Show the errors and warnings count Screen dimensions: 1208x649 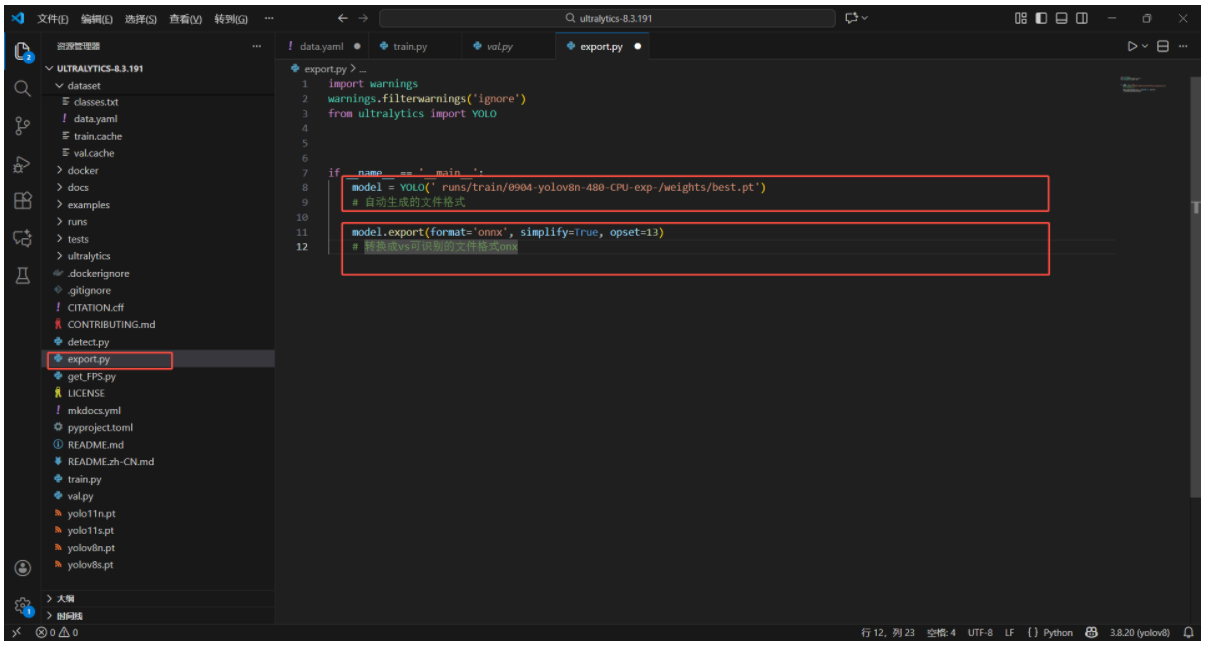click(x=57, y=632)
